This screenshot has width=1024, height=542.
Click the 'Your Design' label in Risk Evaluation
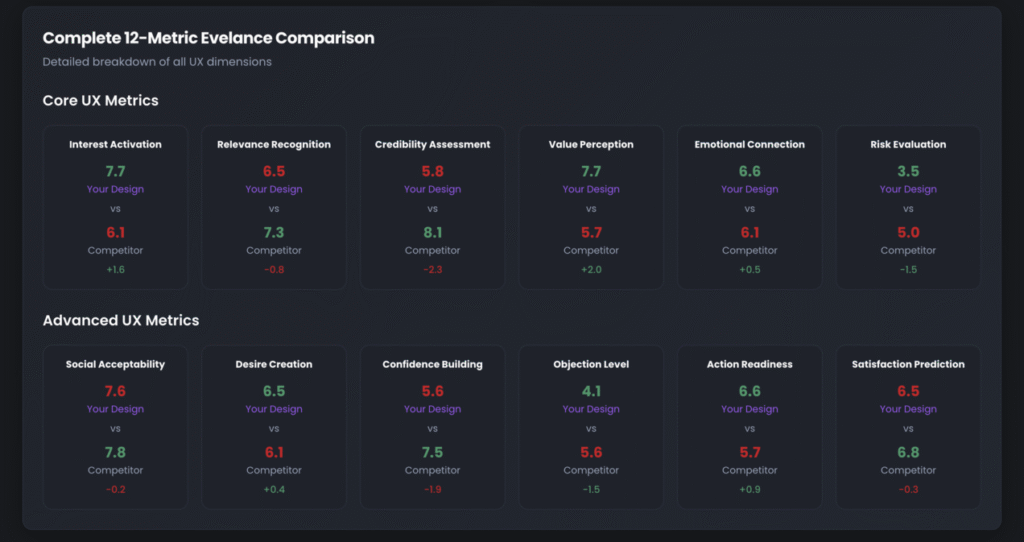908,189
